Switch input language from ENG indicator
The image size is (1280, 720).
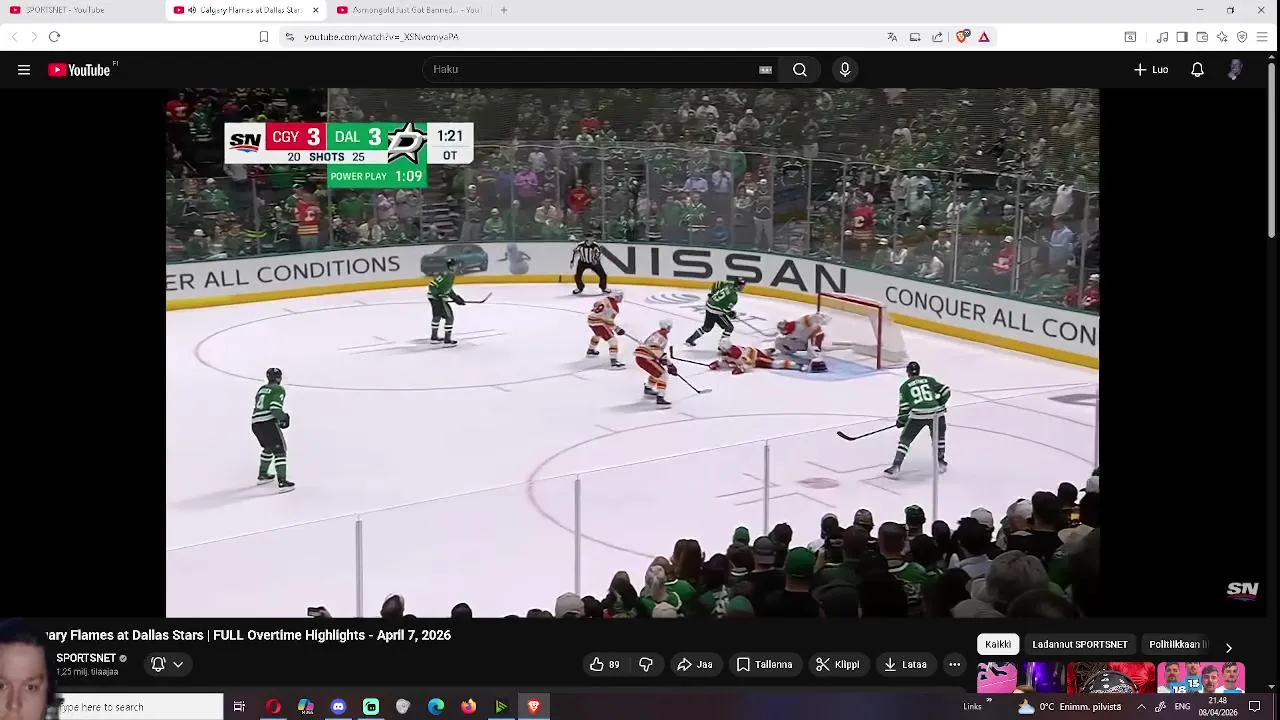(x=1182, y=707)
